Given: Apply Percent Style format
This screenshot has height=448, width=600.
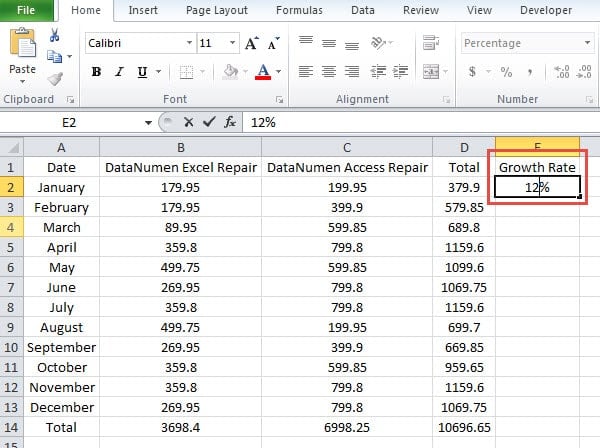Looking at the screenshot, I should (506, 72).
